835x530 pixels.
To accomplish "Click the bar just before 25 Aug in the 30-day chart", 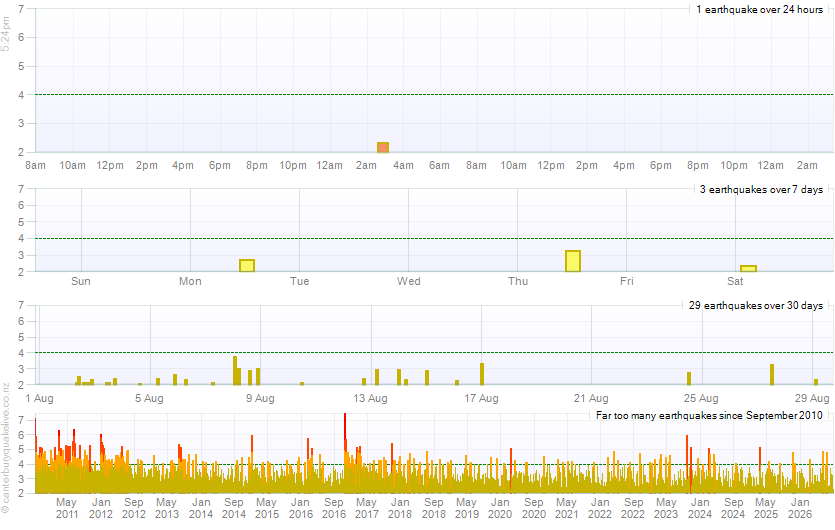I will coord(689,378).
